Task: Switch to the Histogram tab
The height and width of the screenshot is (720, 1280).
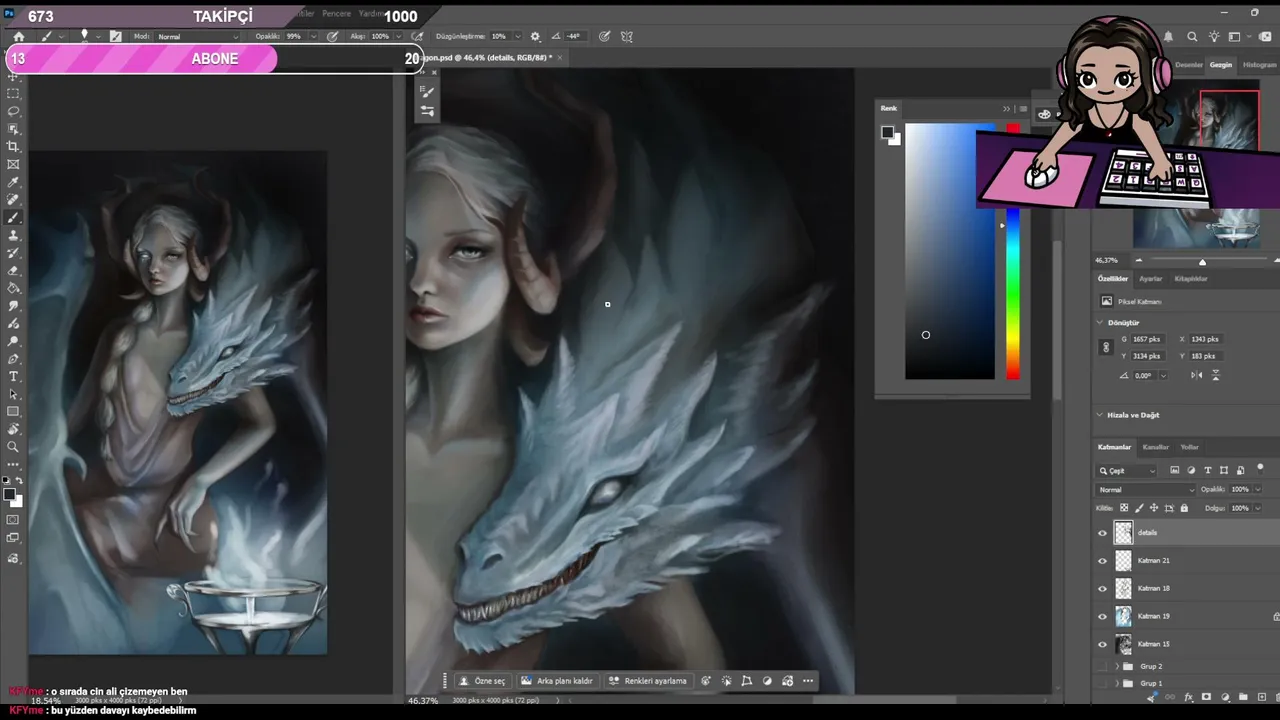Action: [1260, 65]
